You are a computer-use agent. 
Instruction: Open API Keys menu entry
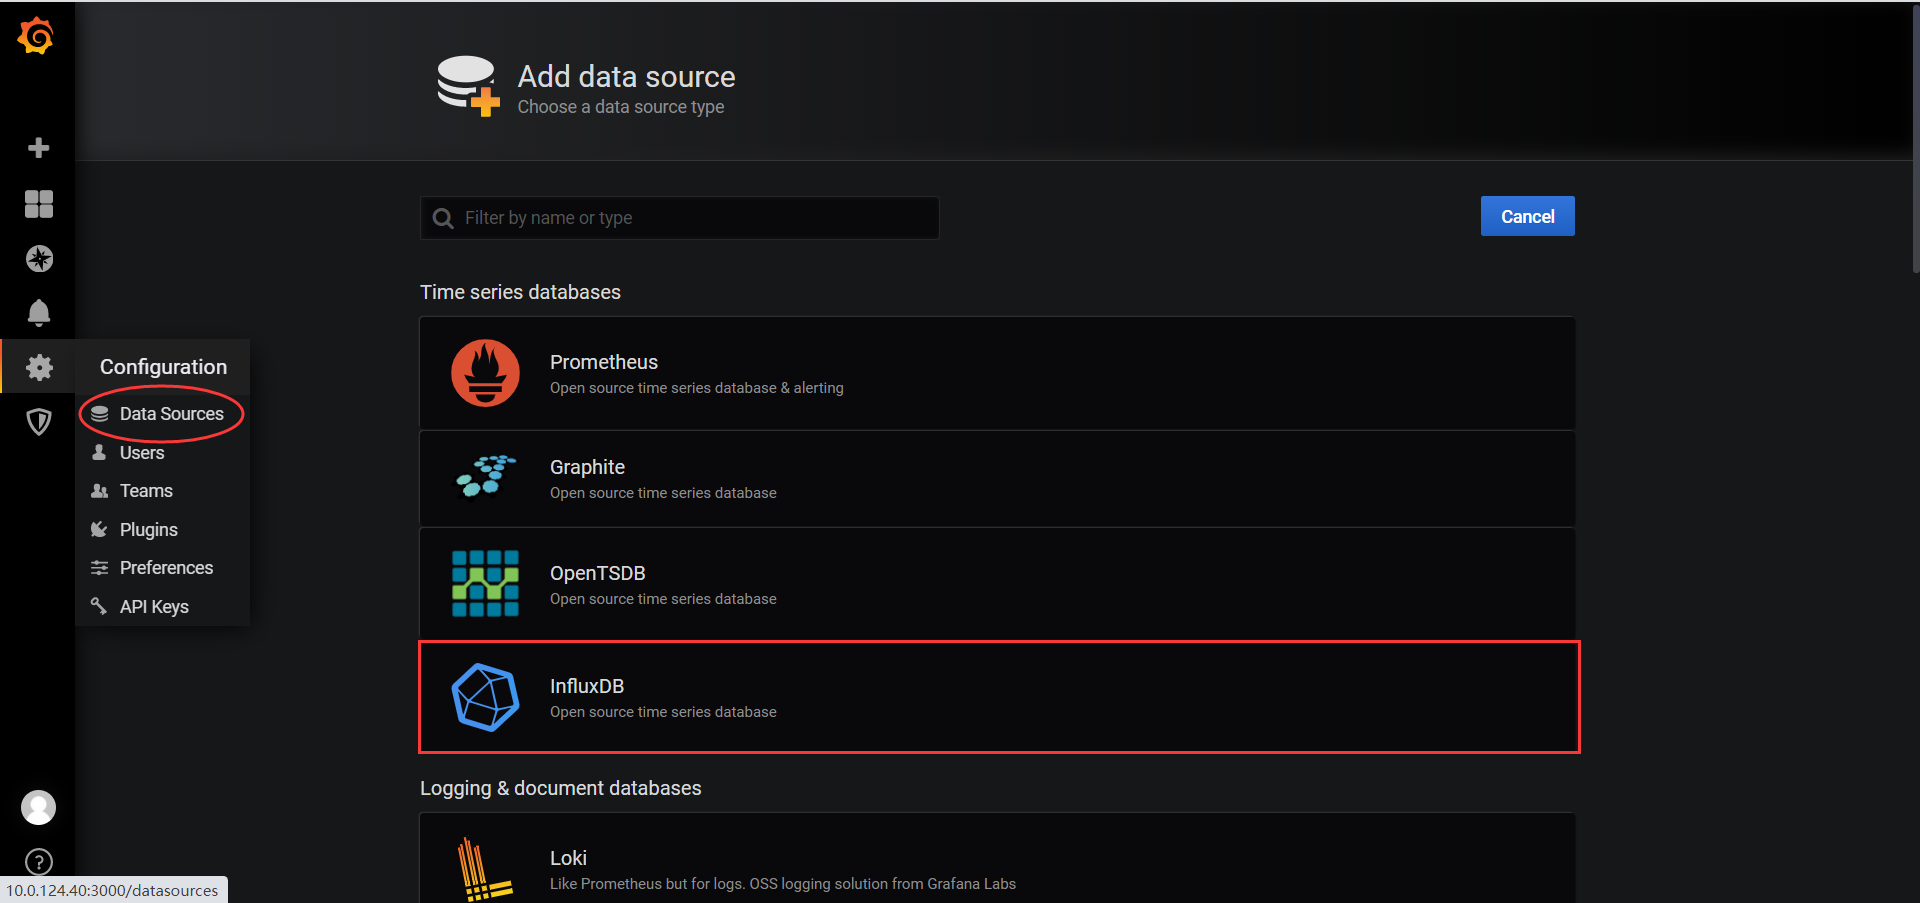click(x=154, y=607)
